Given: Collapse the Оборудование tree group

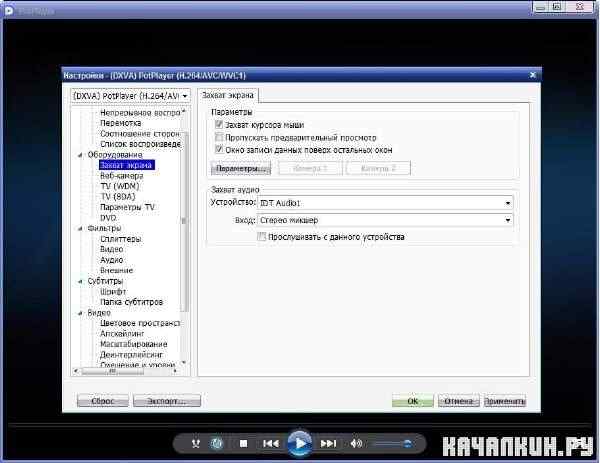Looking at the screenshot, I should tap(80, 155).
